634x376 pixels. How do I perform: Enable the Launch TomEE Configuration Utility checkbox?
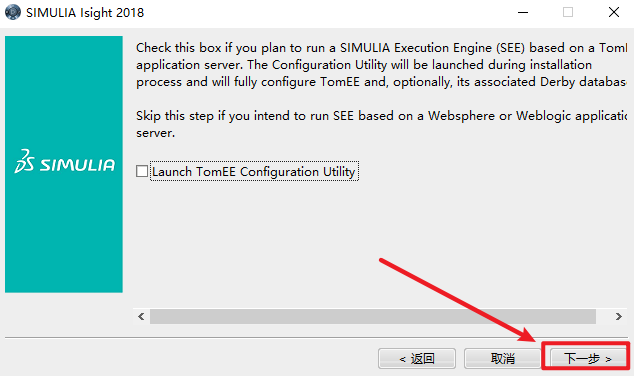[142, 171]
